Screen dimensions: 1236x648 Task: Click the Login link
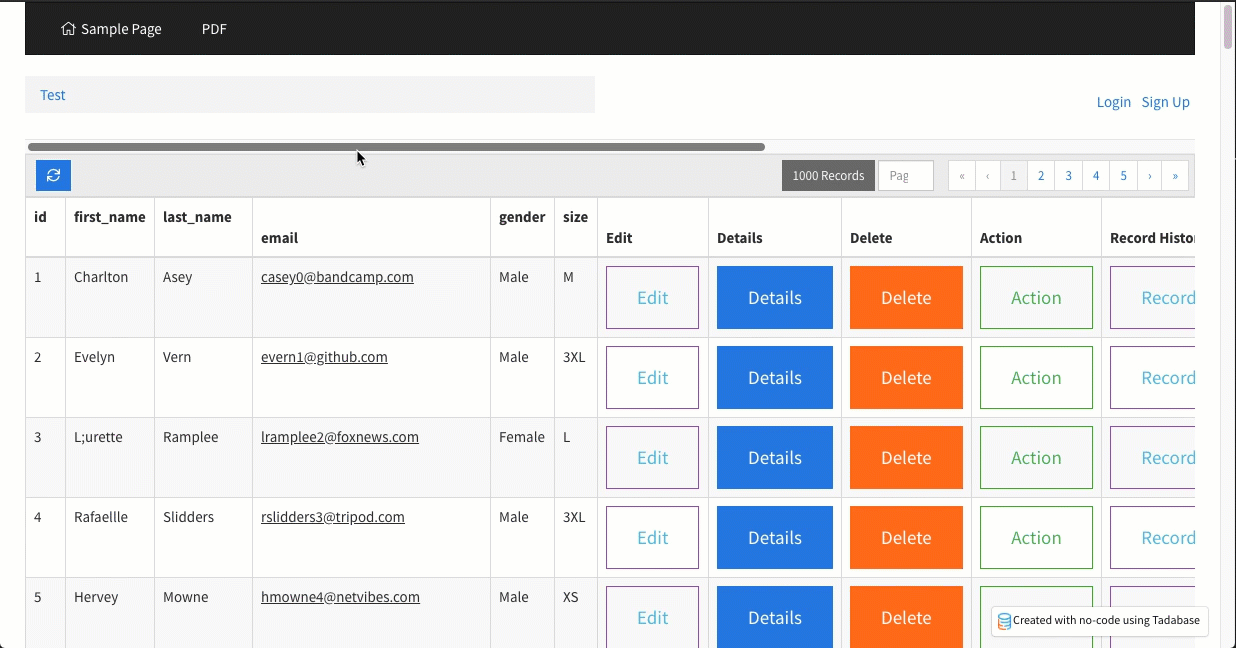pyautogui.click(x=1113, y=102)
